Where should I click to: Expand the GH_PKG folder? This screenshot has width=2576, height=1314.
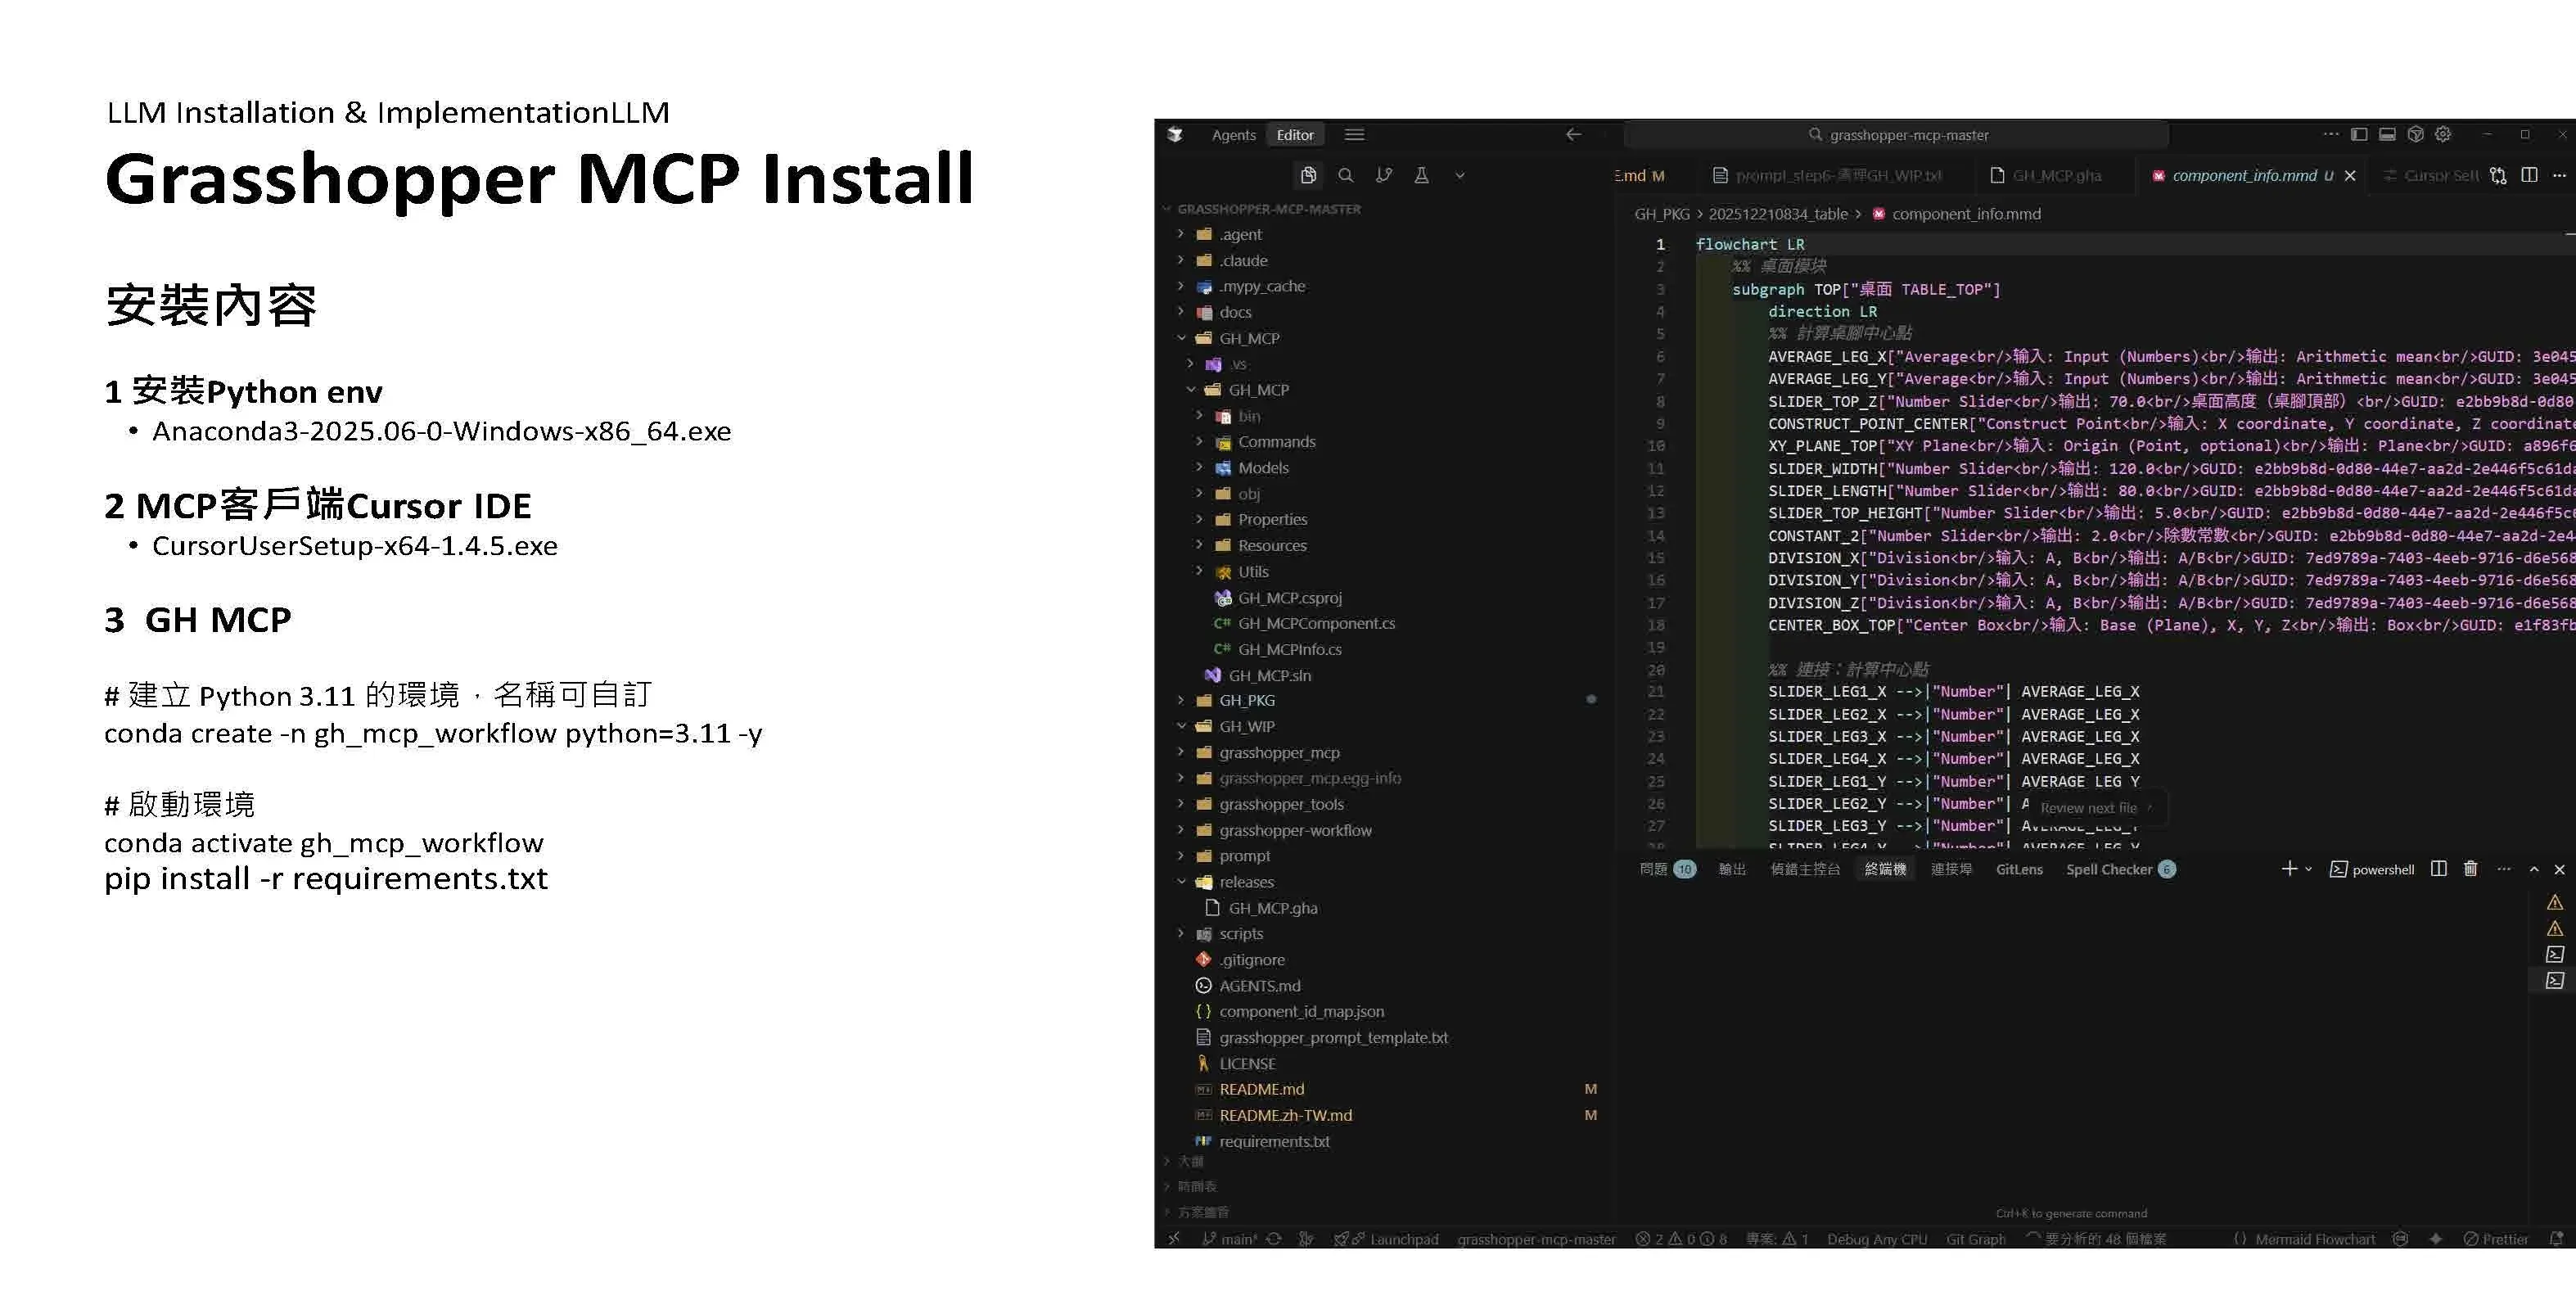[x=1246, y=700]
